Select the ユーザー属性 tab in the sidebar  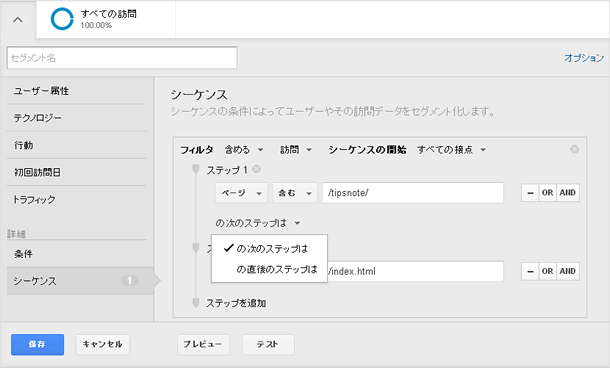pyautogui.click(x=77, y=91)
